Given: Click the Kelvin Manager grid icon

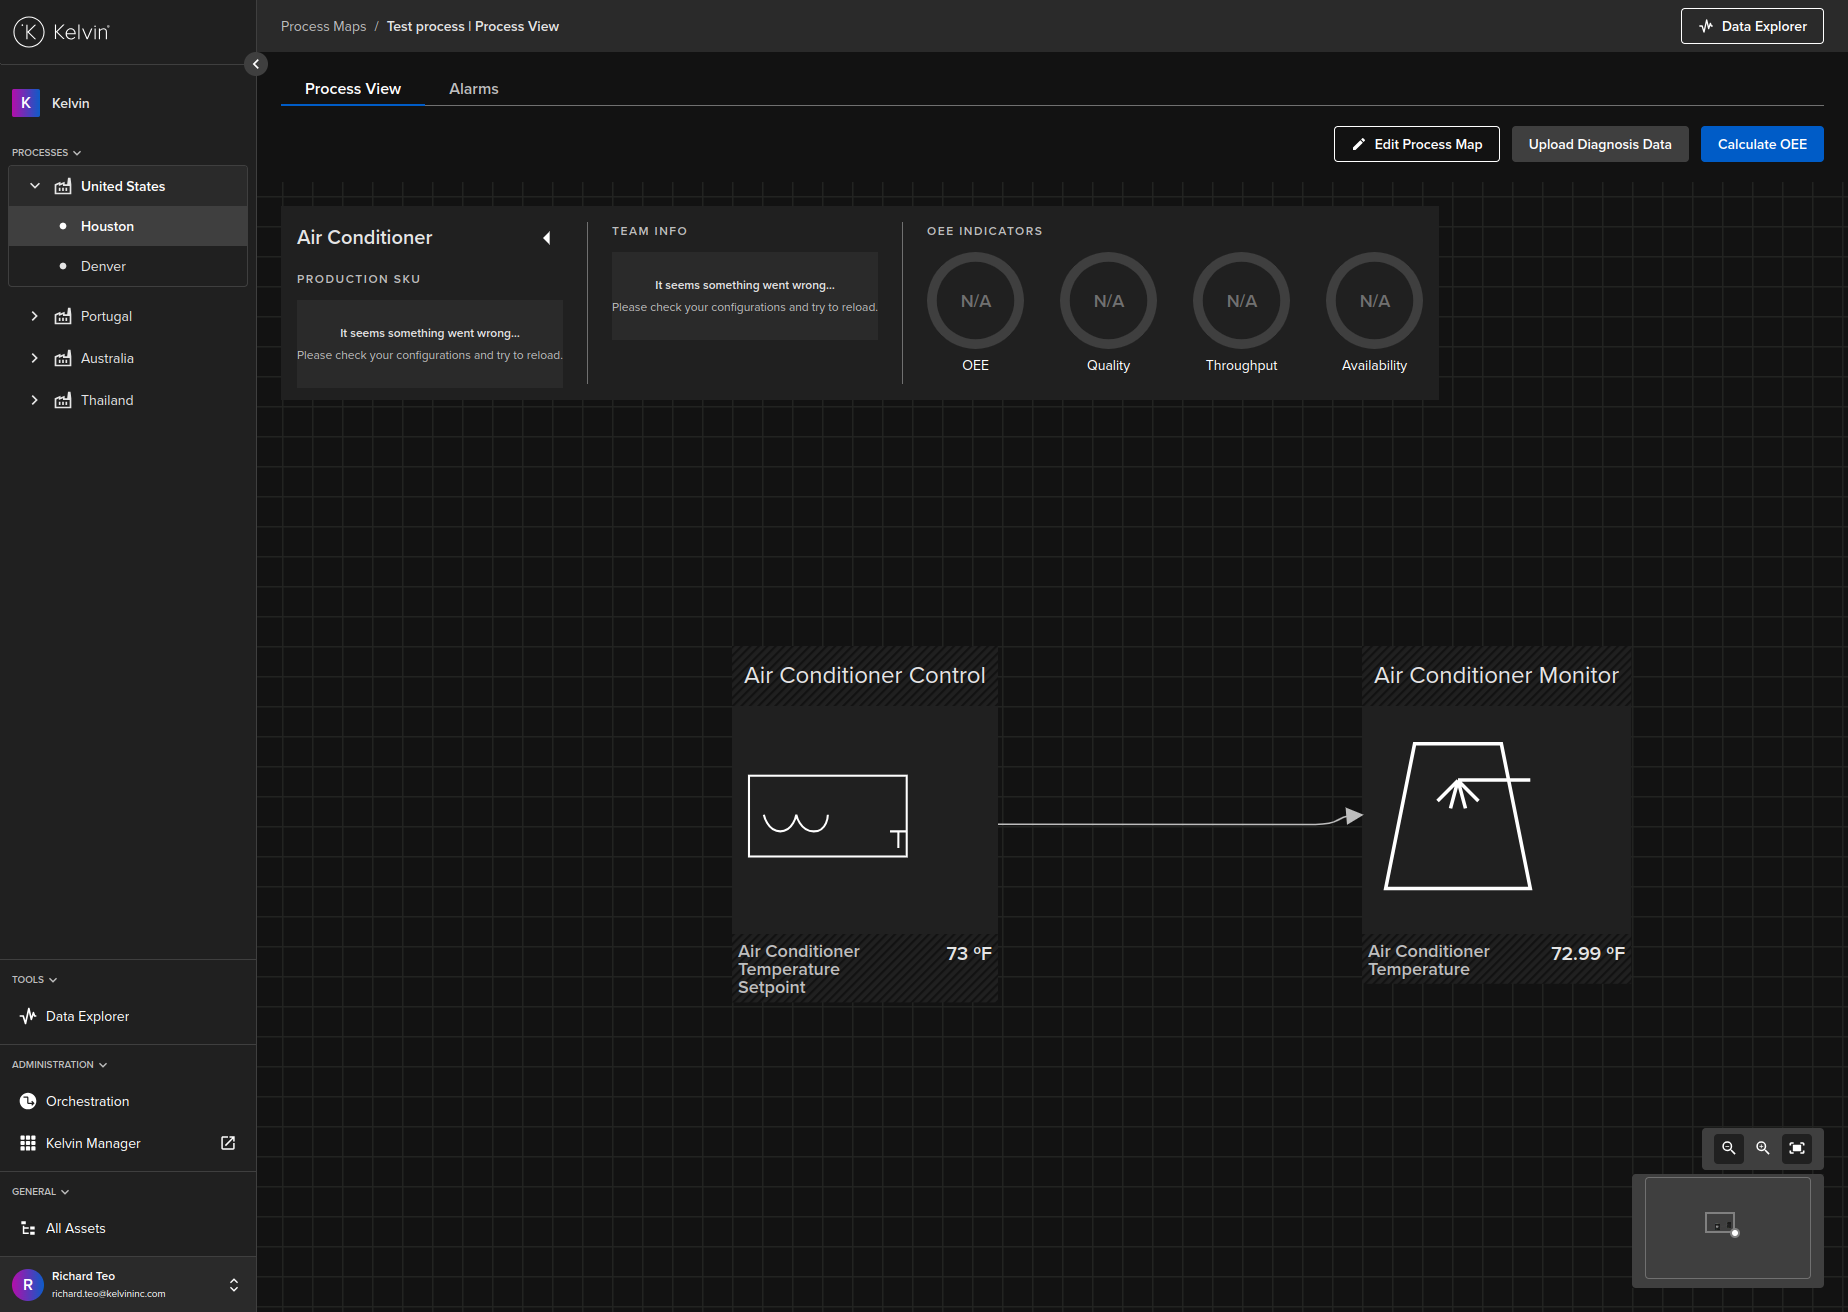Looking at the screenshot, I should tap(27, 1143).
